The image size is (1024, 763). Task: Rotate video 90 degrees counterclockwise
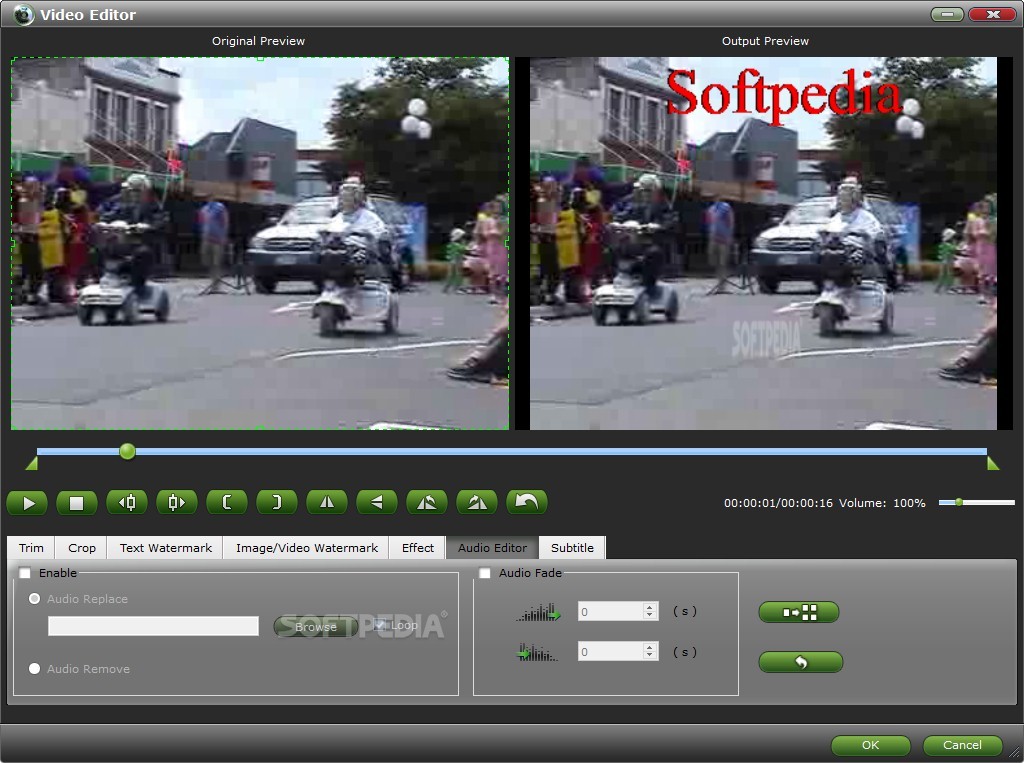point(426,502)
